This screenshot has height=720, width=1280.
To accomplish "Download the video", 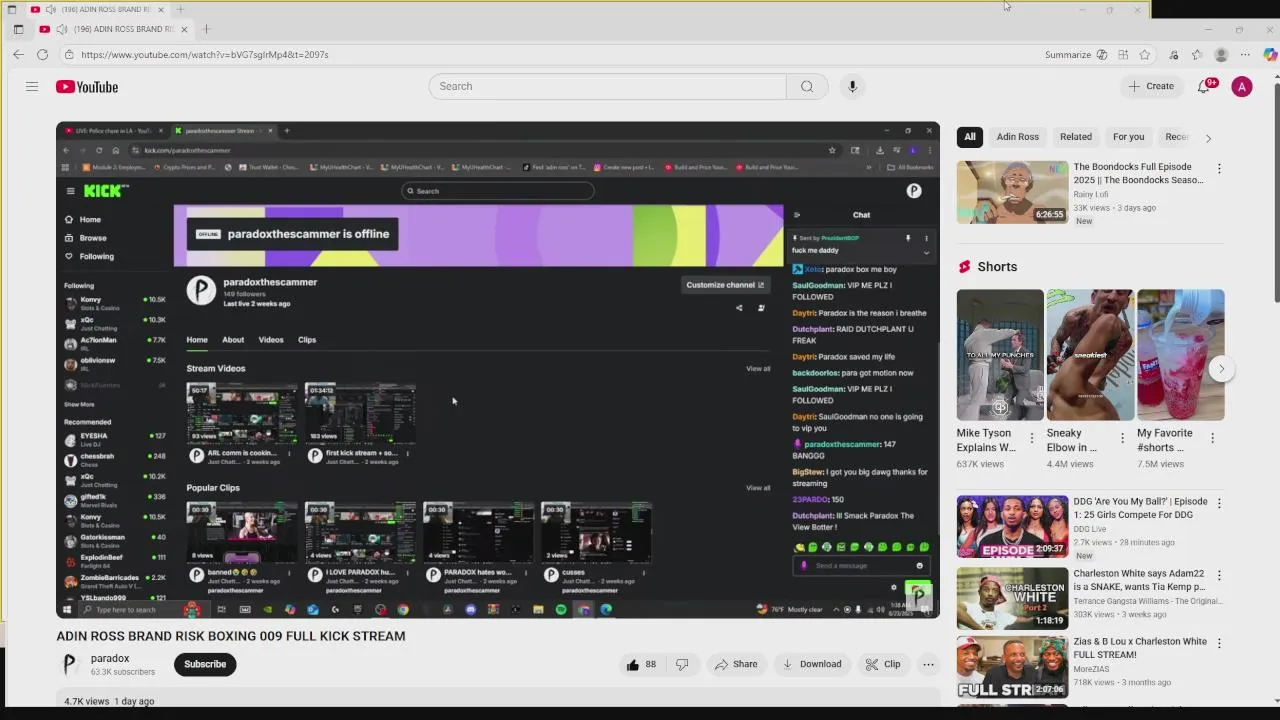I will [811, 664].
